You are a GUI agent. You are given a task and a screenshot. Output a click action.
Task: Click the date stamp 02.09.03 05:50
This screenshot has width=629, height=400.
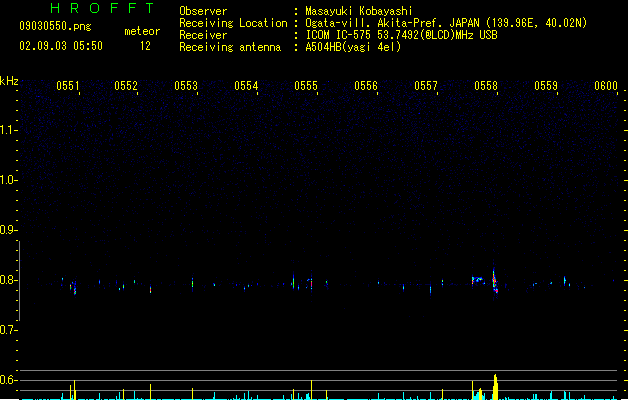[x=61, y=46]
